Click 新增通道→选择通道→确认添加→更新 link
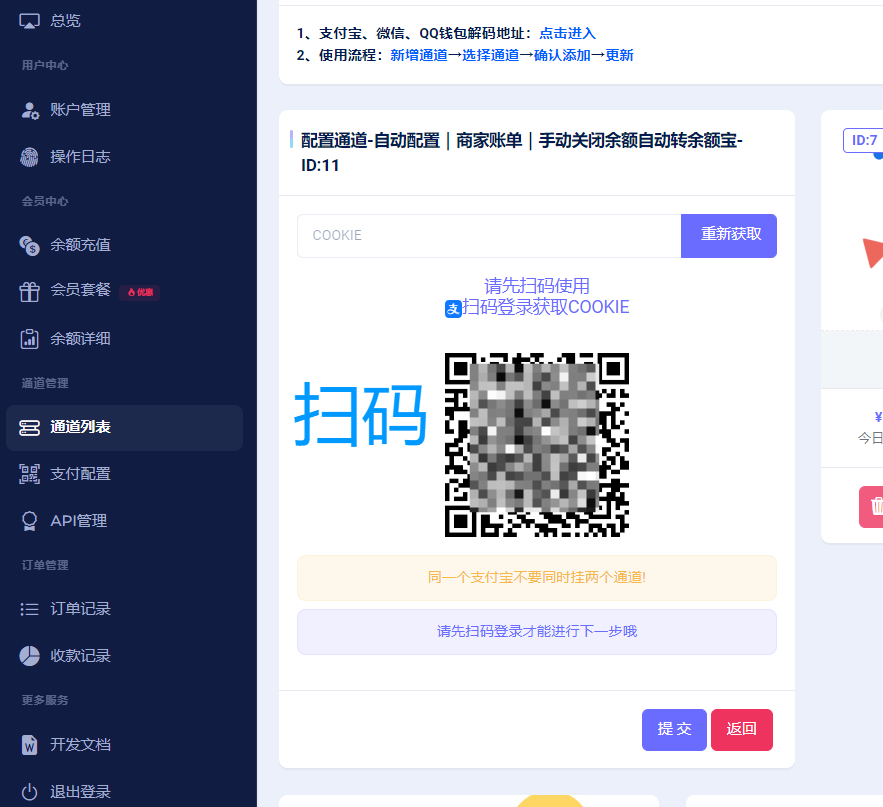This screenshot has height=807, width=883. (x=511, y=55)
